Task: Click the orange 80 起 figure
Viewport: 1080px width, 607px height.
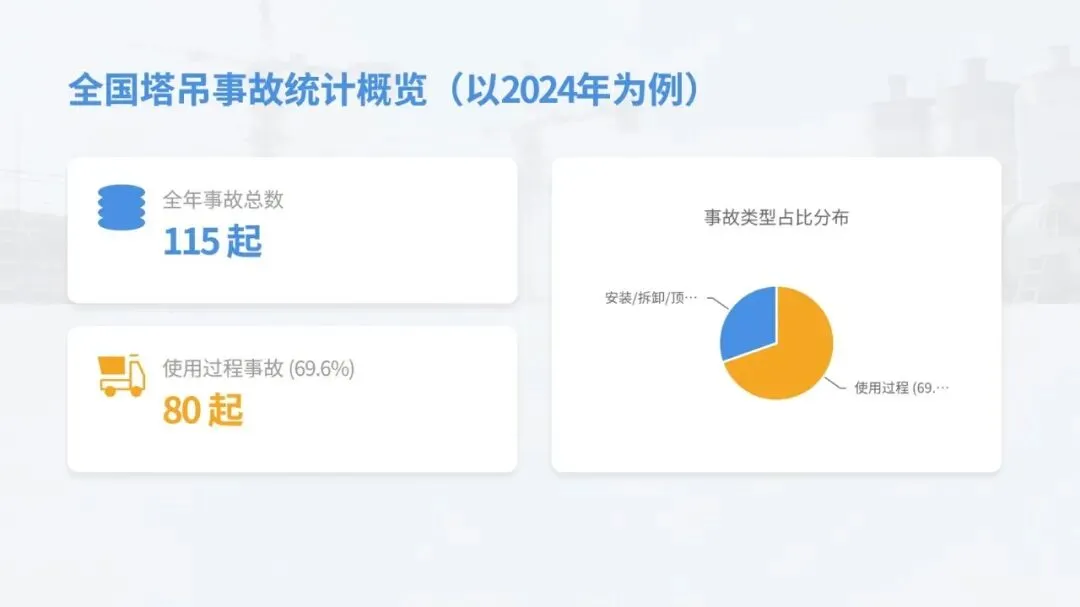Action: [x=203, y=410]
